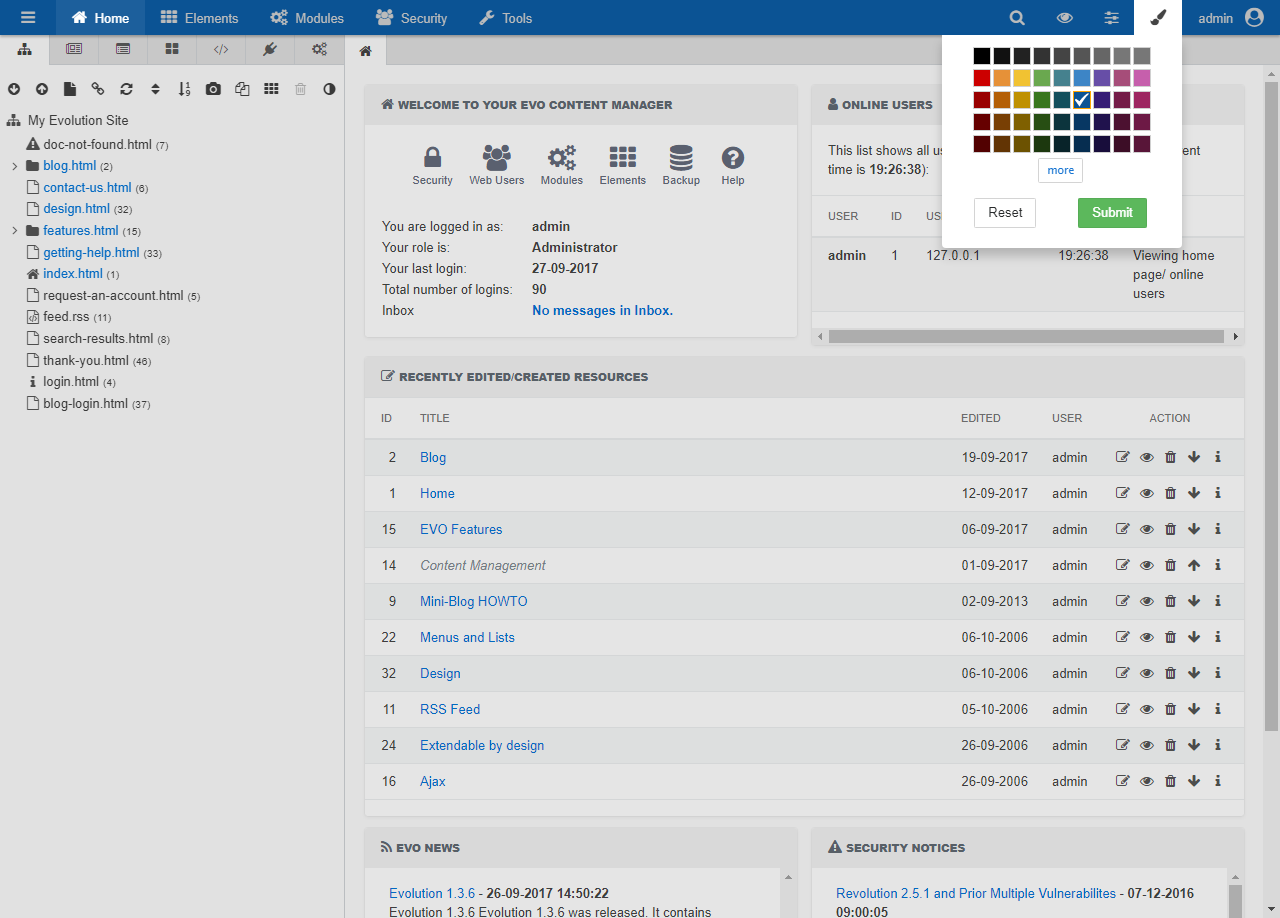Open Backup from the welcome panel

coord(681,163)
